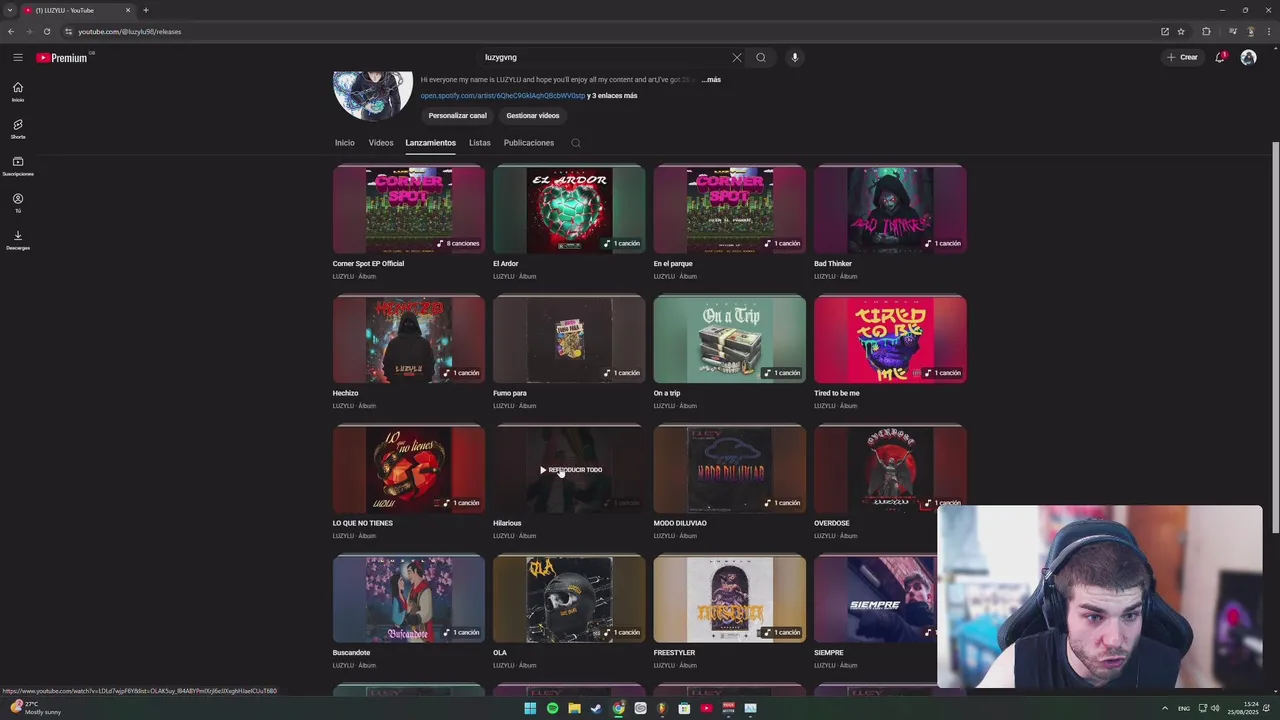The width and height of the screenshot is (1280, 720).
Task: Open Chrome media control icon
Action: [1232, 31]
